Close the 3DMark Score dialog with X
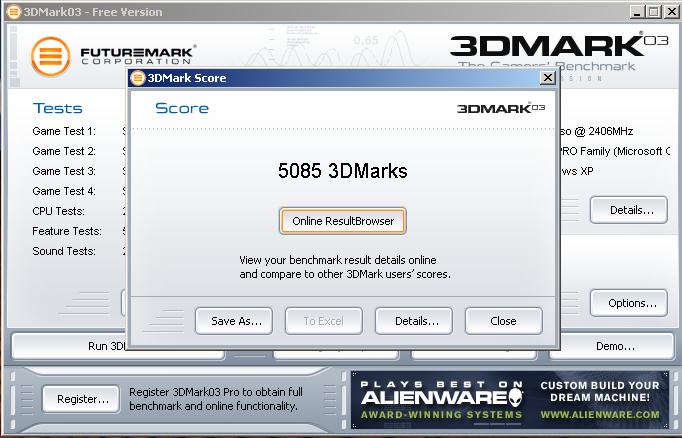Screen dimensions: 682x438 click(x=547, y=78)
